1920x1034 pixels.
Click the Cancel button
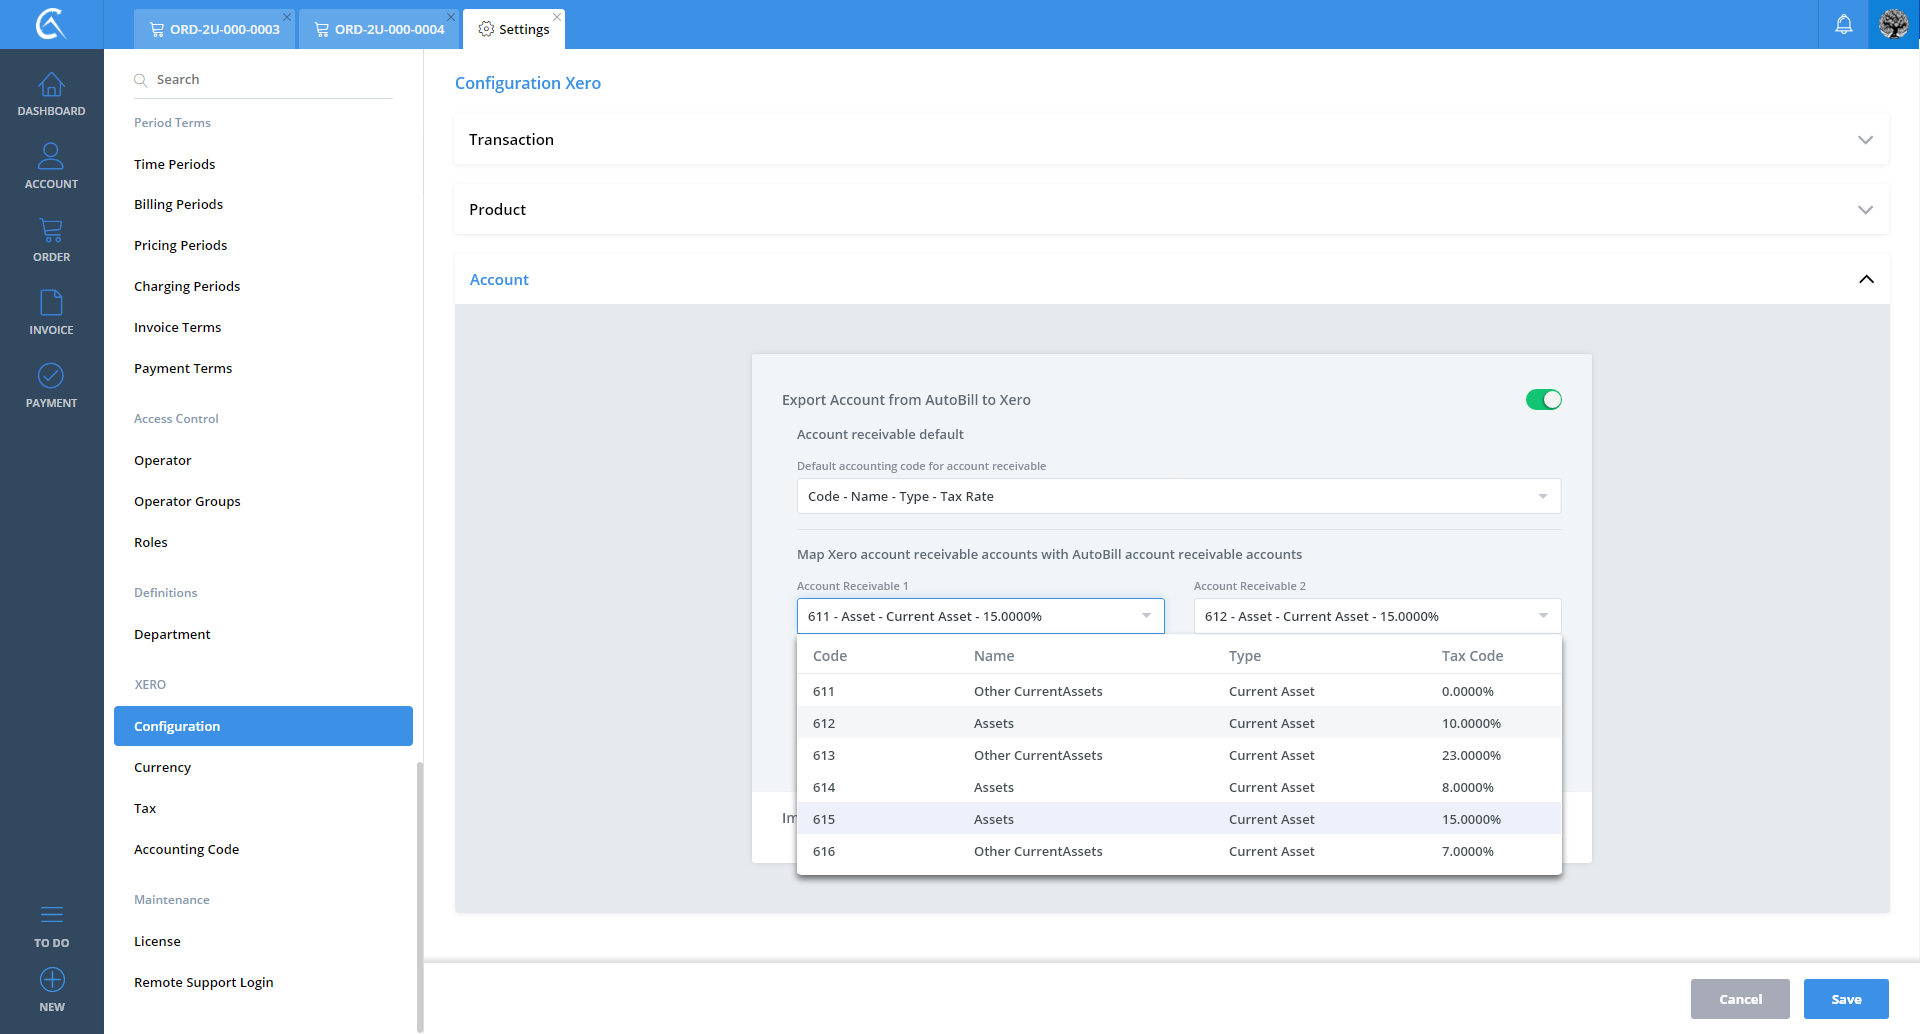[1739, 999]
